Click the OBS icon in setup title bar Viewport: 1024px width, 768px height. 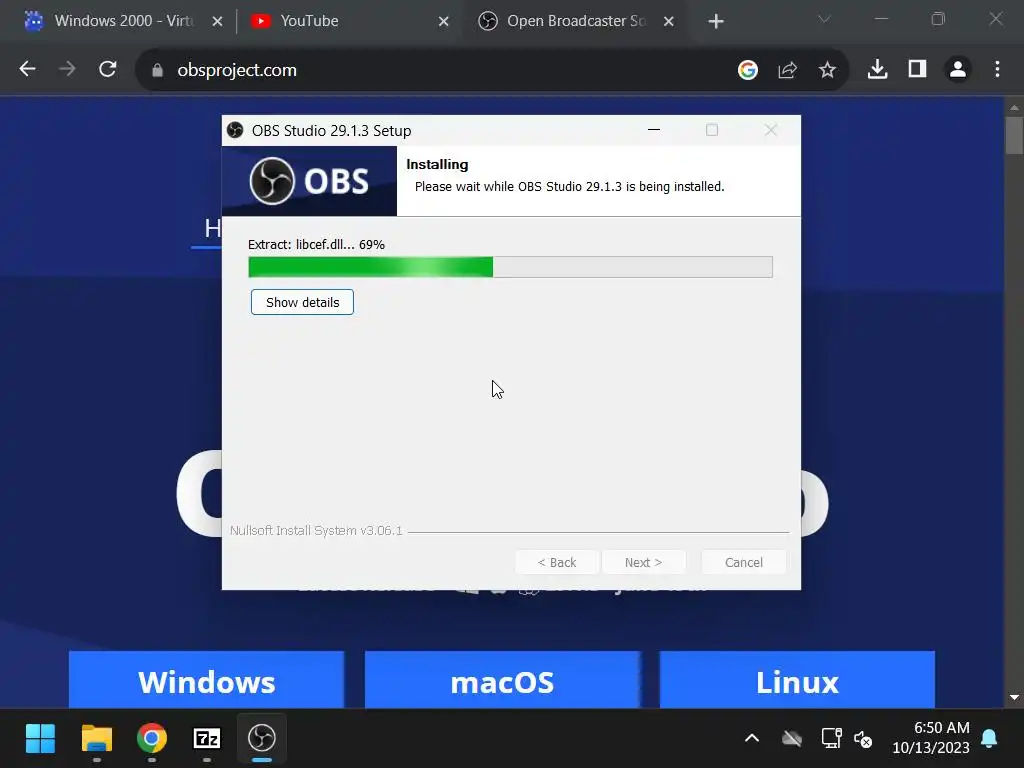235,131
